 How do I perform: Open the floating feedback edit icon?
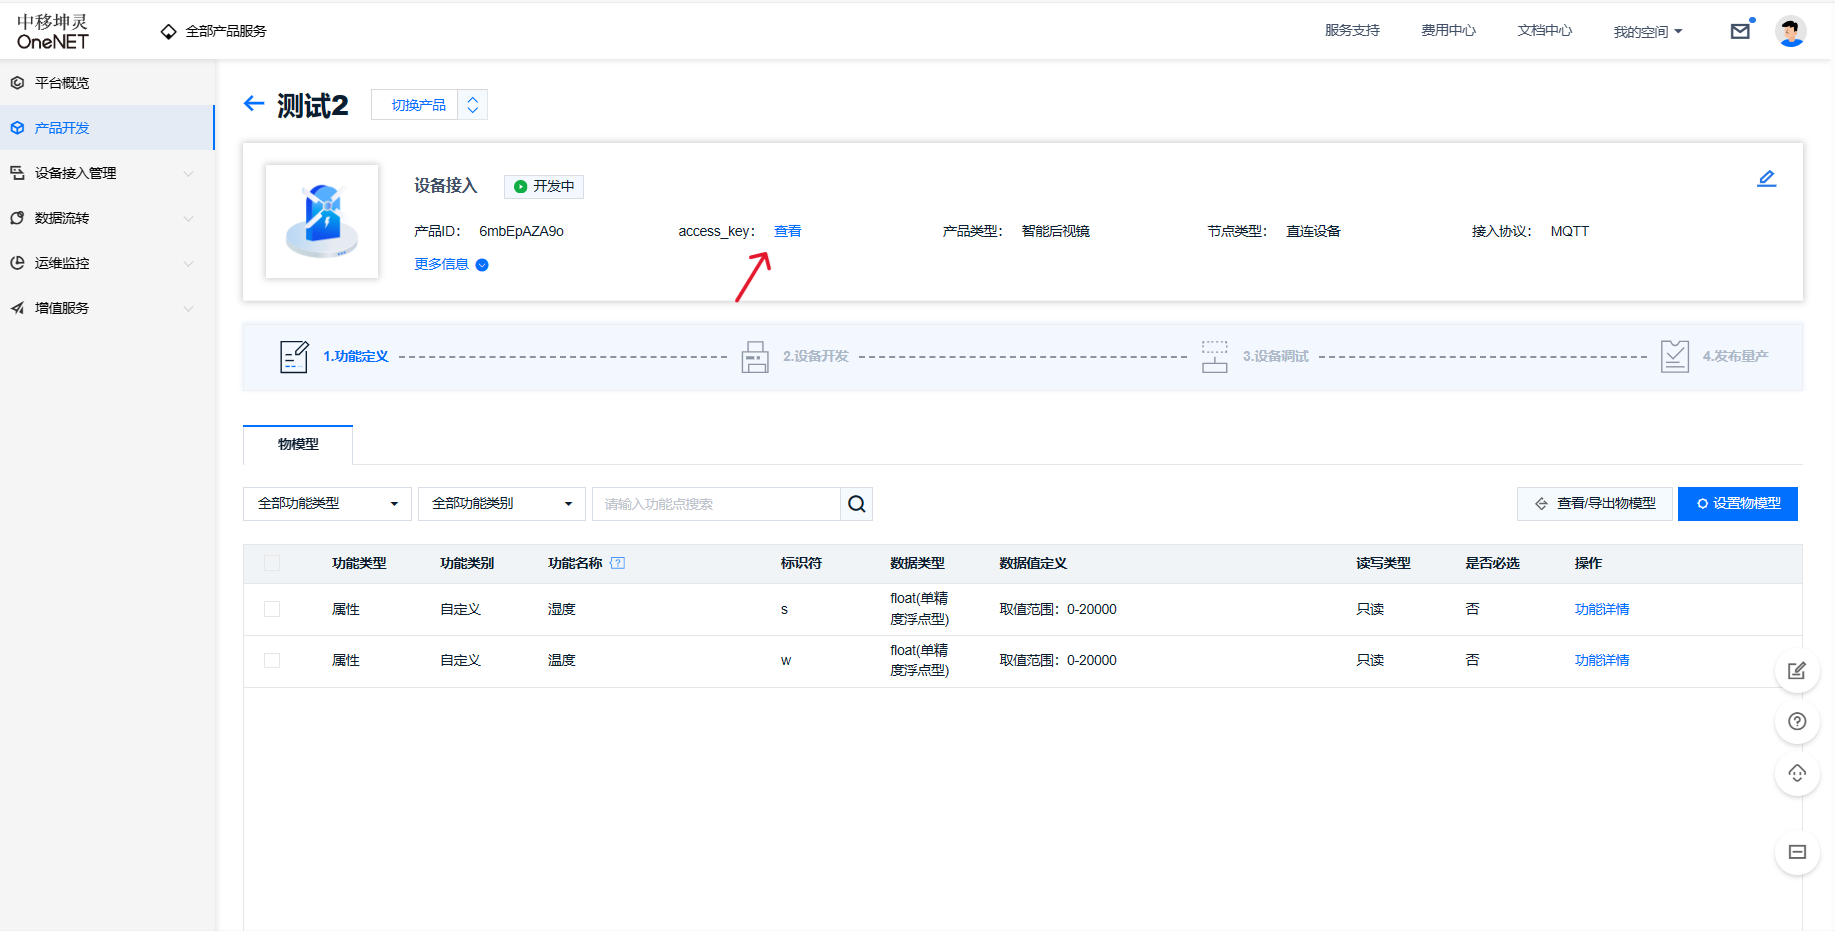(x=1796, y=671)
